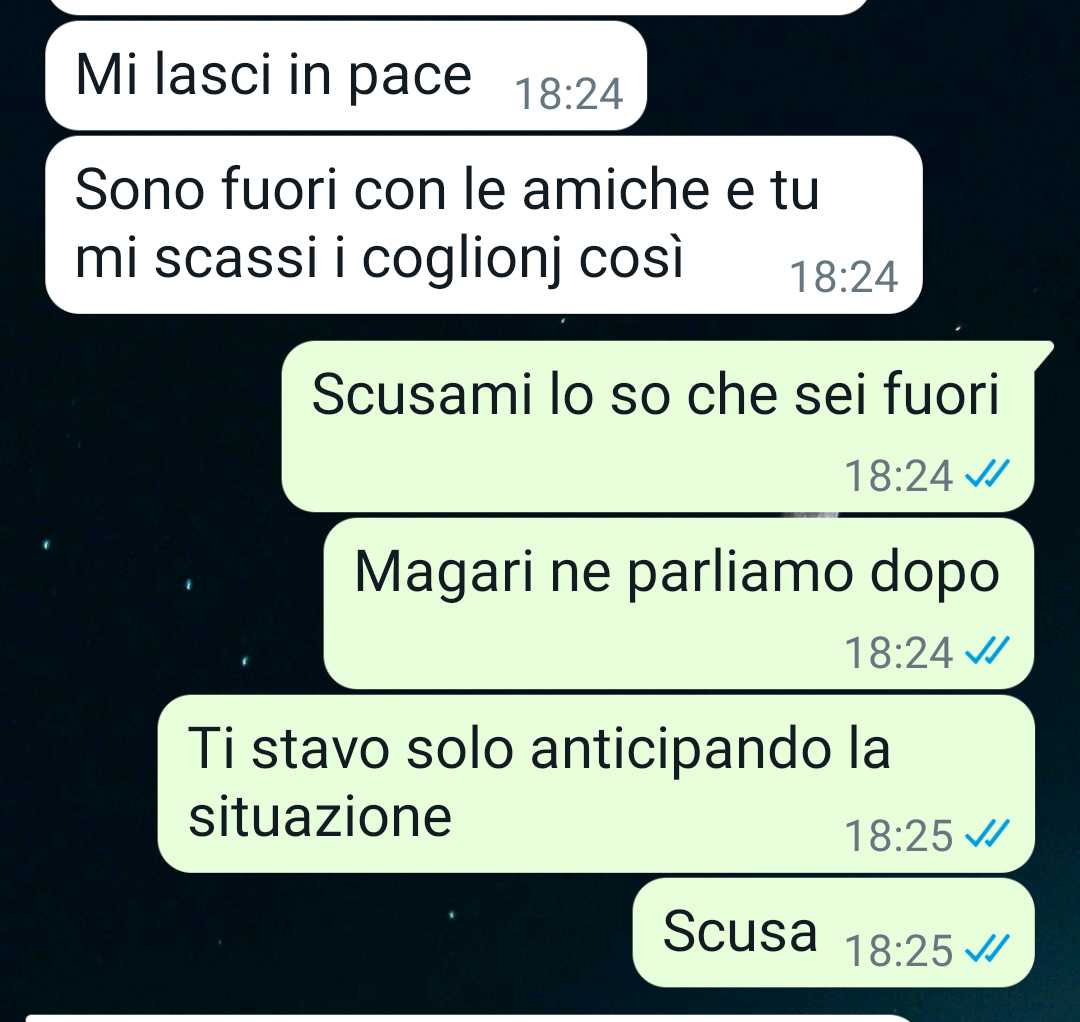Click blue double ticks on 'Magari ne parliamo dopo'

point(987,650)
